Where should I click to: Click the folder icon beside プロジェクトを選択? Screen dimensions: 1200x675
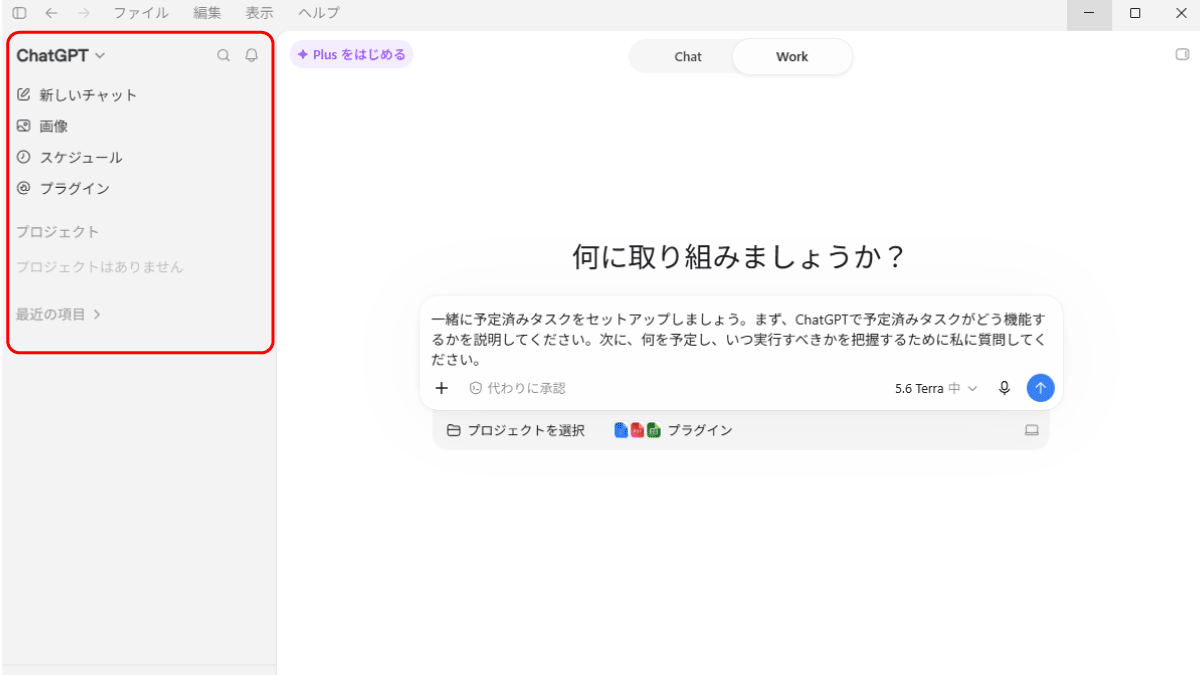click(453, 431)
